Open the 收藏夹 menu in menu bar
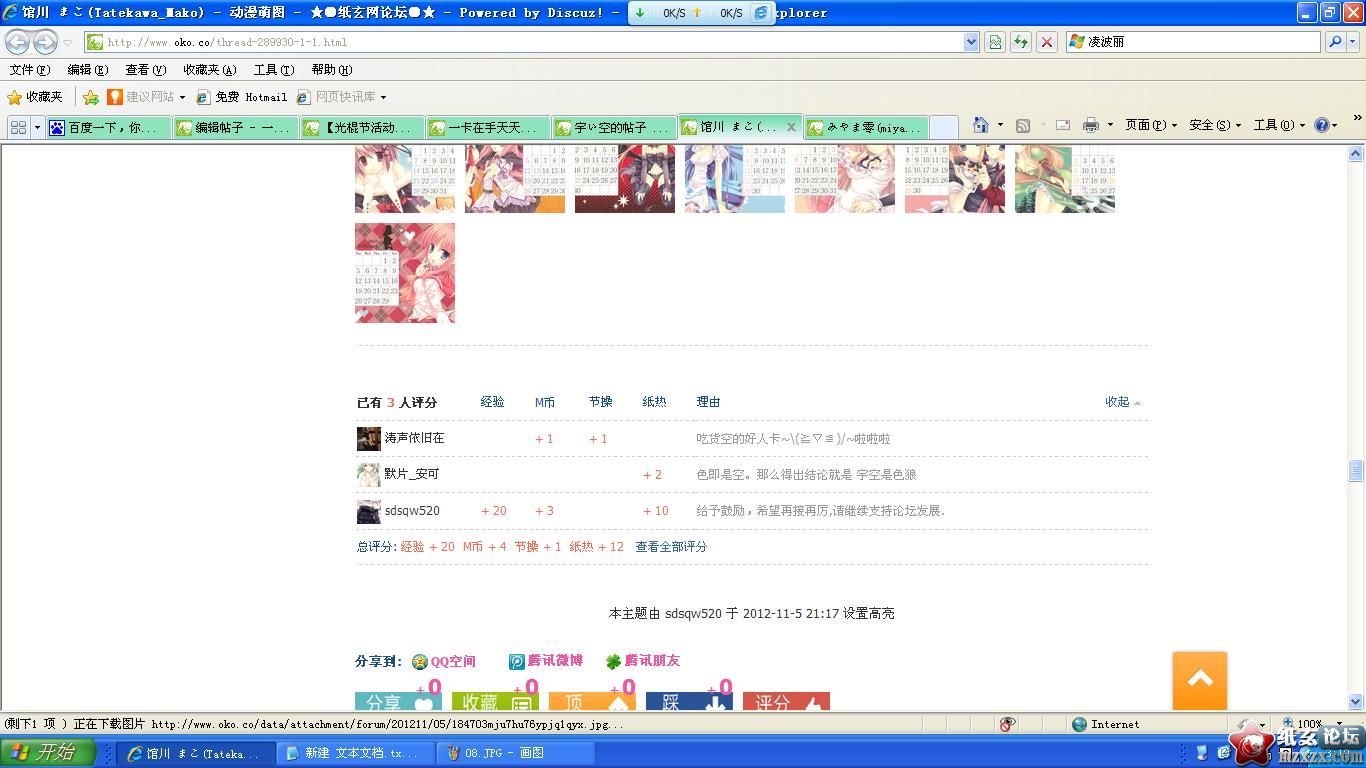This screenshot has width=1366, height=768. (209, 70)
